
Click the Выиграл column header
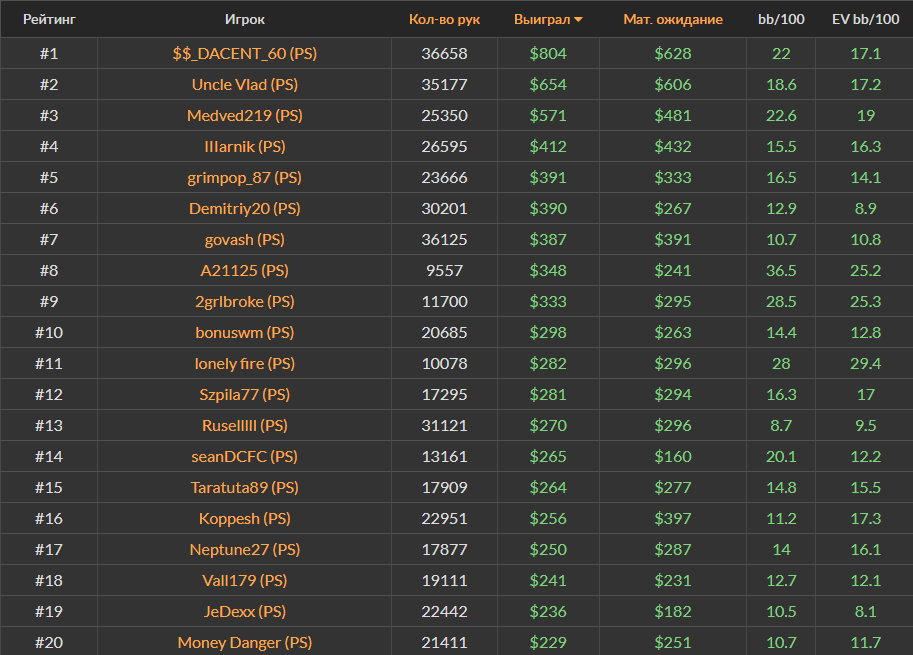tap(541, 20)
